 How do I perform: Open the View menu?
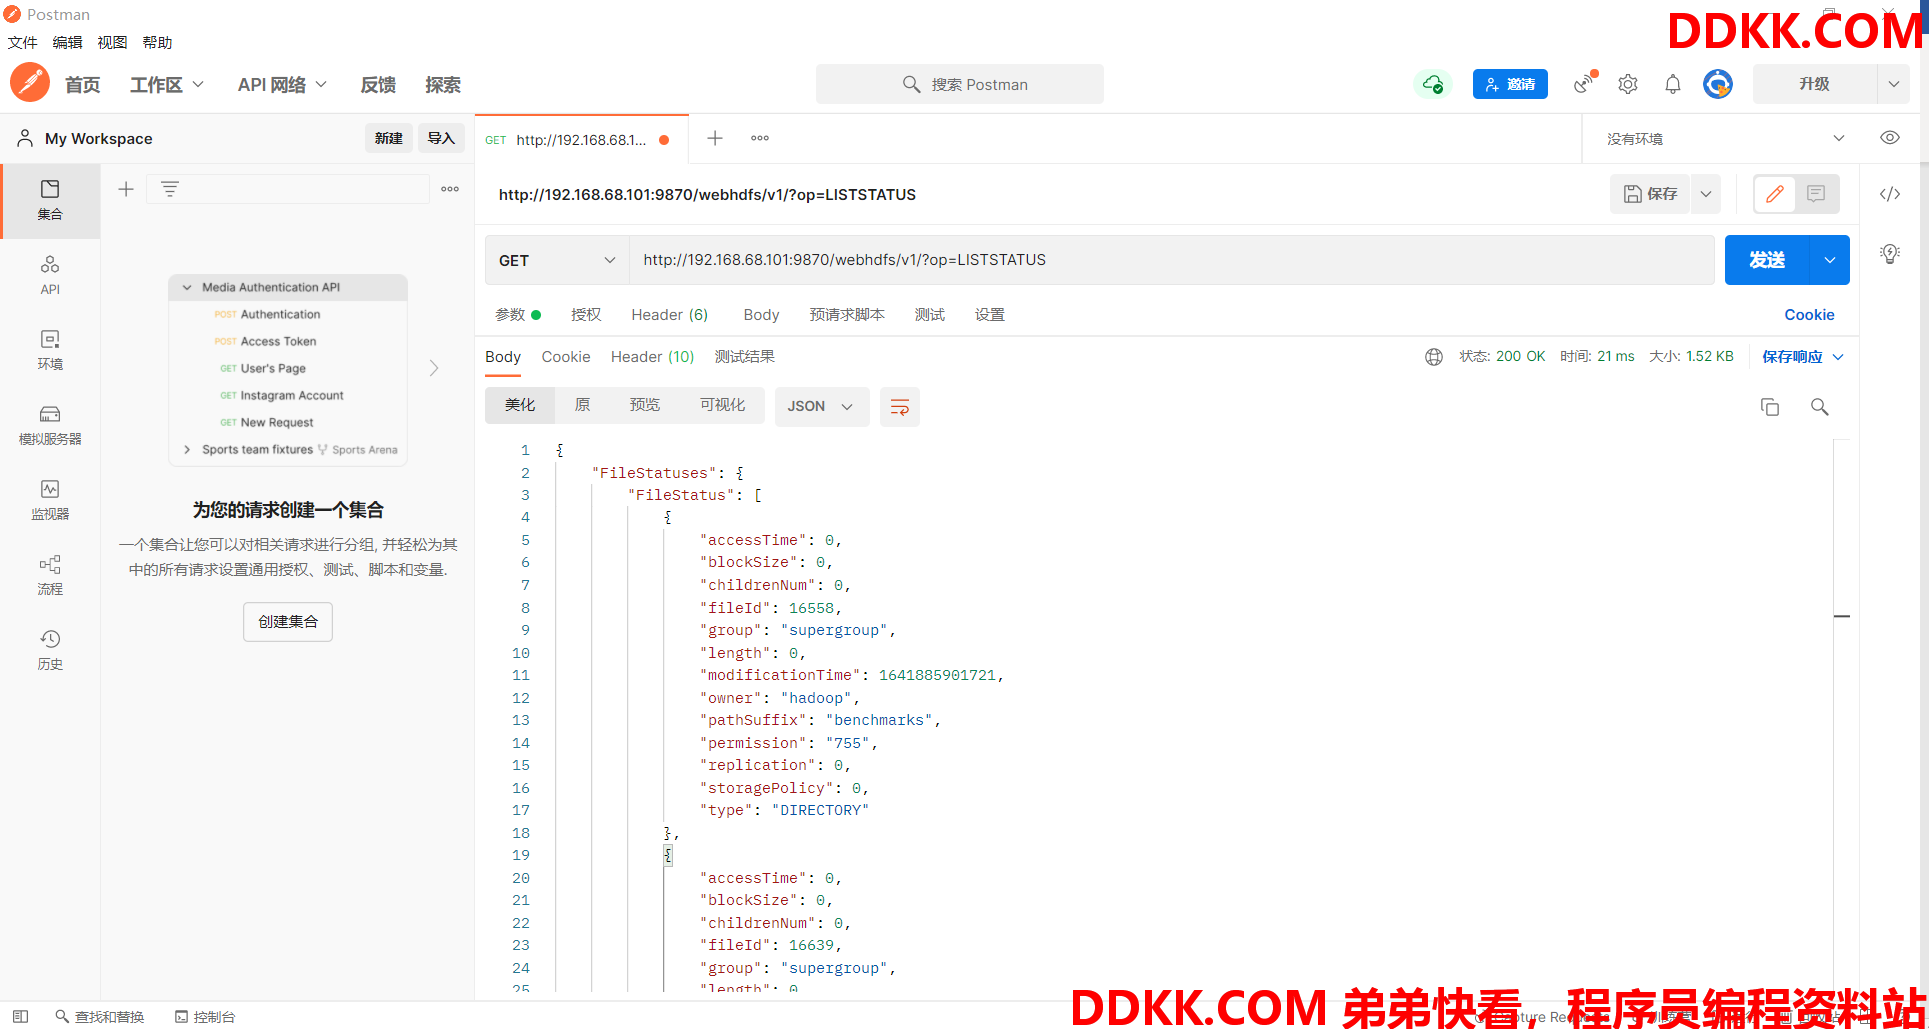112,42
